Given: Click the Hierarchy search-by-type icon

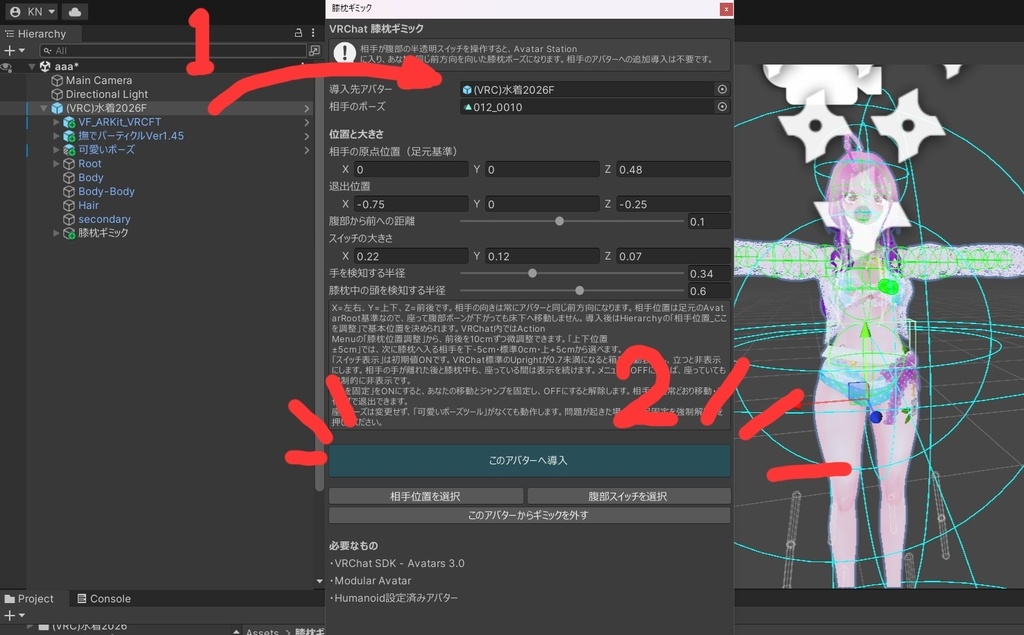Looking at the screenshot, I should point(314,50).
